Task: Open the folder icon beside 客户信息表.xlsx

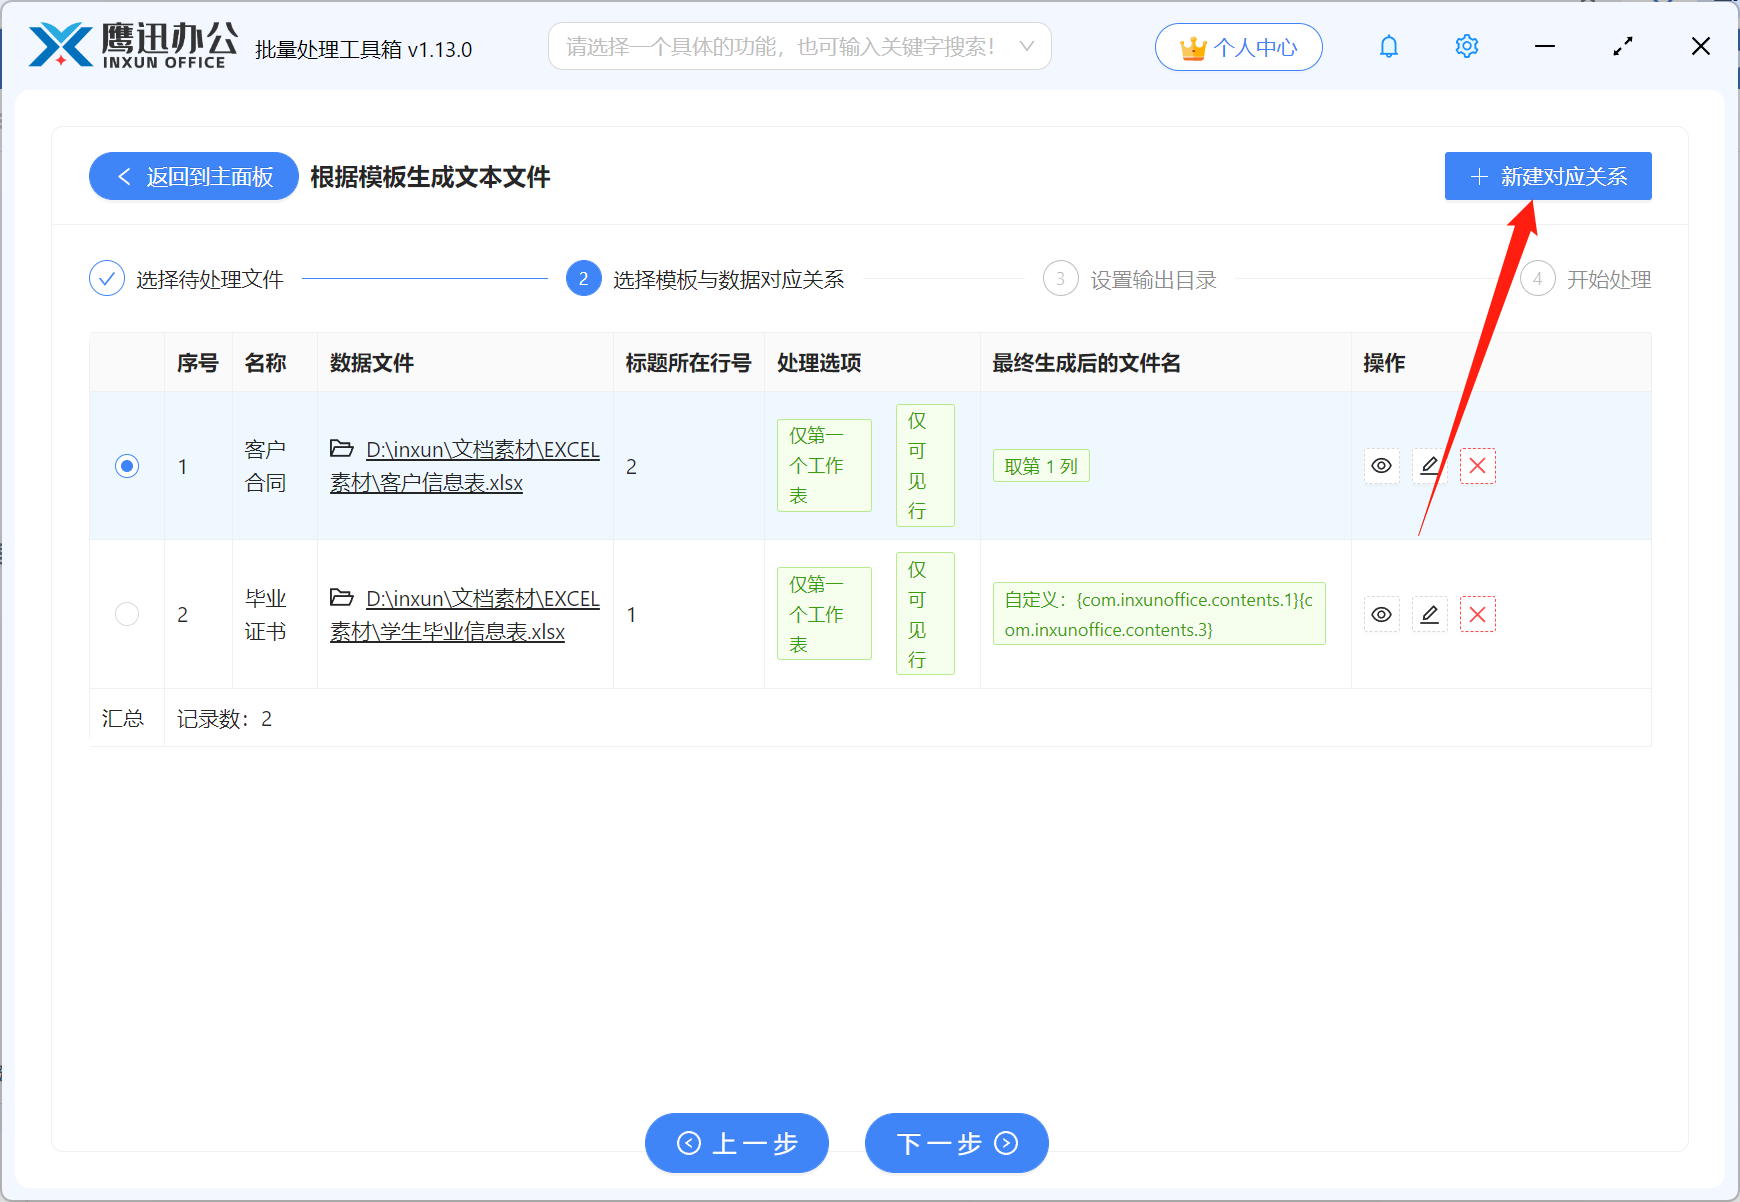Action: pos(341,449)
